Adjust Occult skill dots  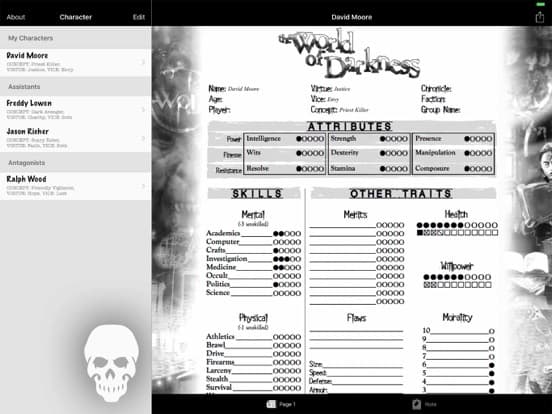[287, 276]
